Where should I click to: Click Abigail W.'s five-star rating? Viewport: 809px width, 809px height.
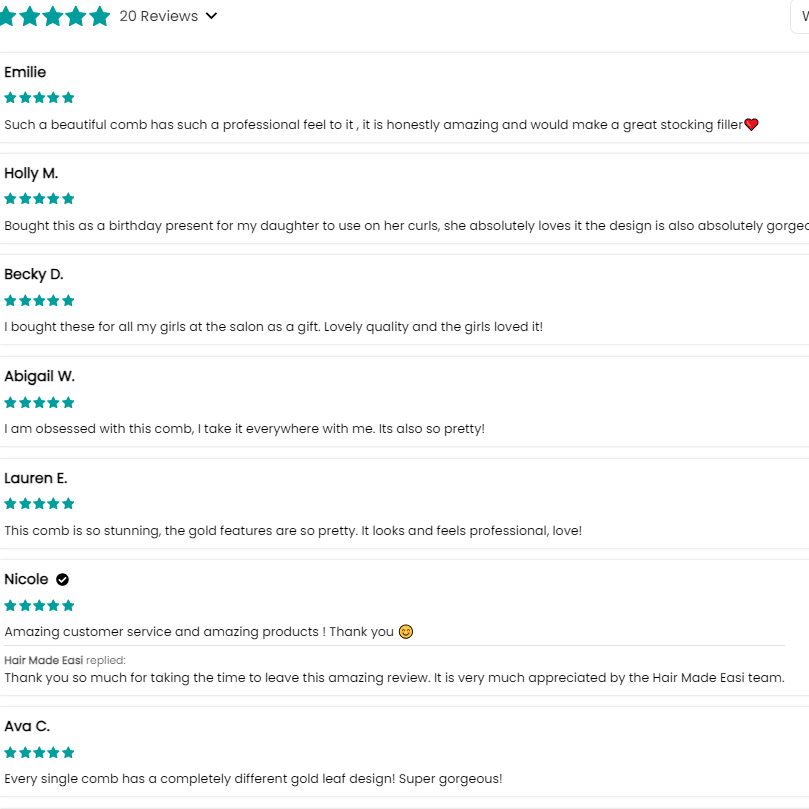coord(39,402)
